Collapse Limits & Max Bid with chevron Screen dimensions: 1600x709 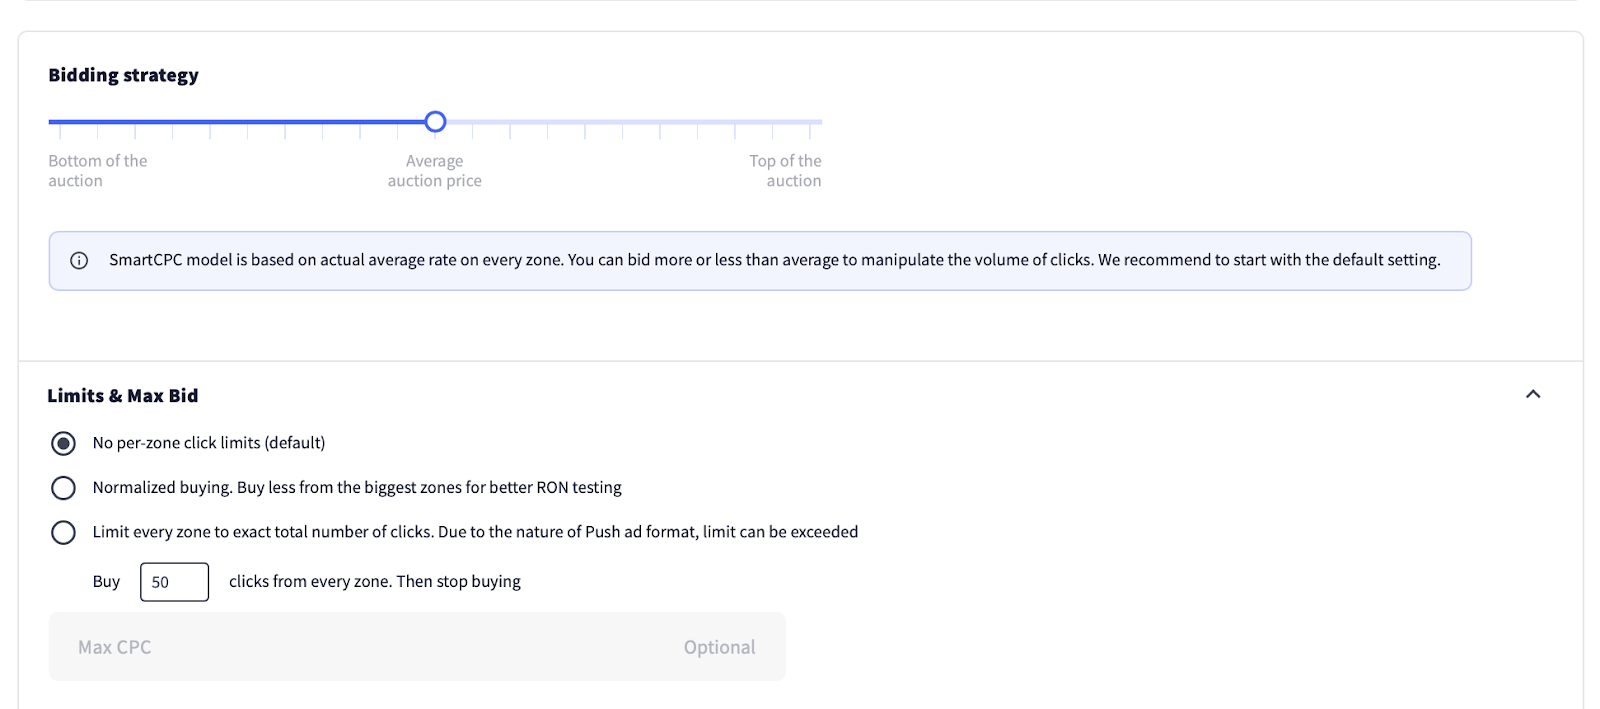point(1533,394)
